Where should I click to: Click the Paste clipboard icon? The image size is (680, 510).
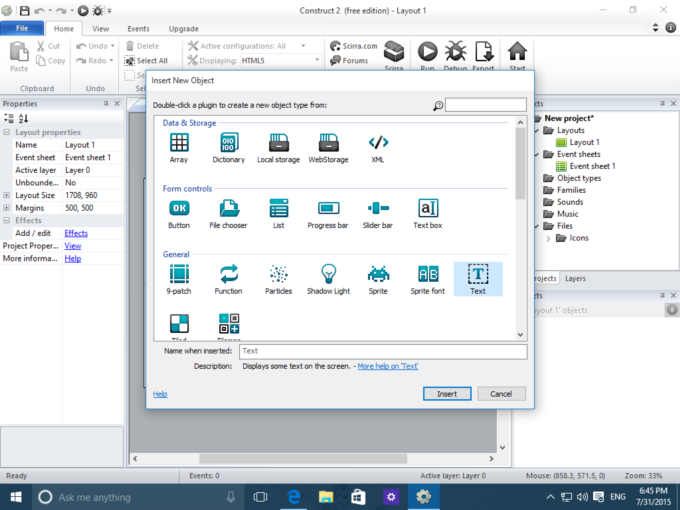tap(19, 52)
